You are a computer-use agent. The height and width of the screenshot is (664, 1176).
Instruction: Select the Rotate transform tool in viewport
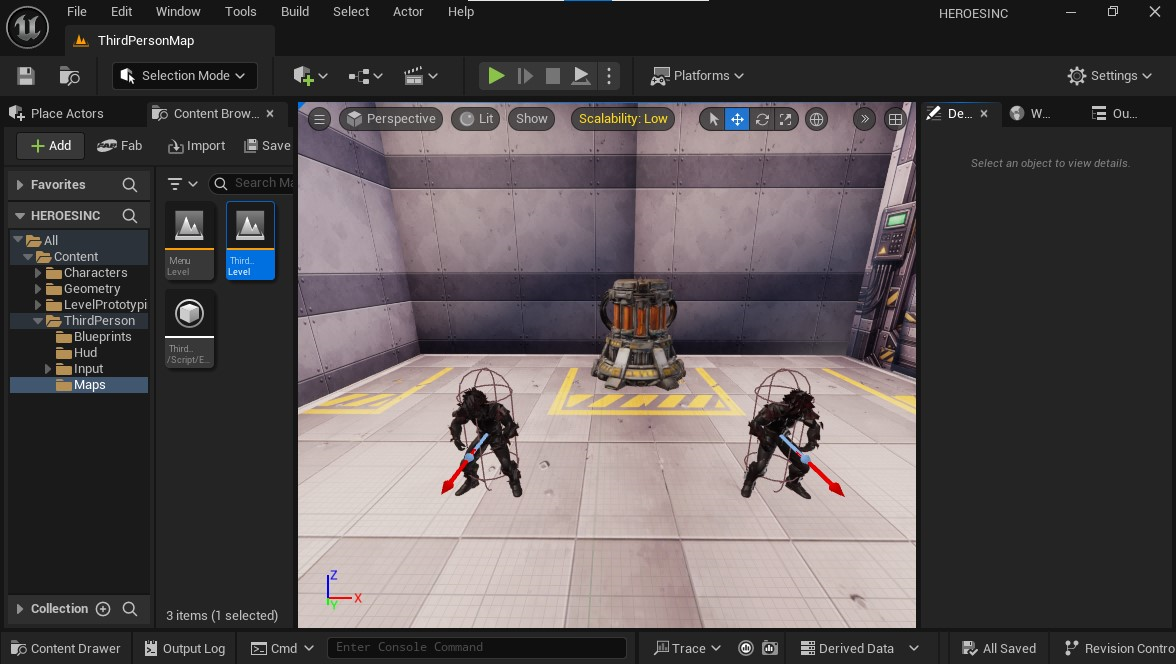[762, 119]
